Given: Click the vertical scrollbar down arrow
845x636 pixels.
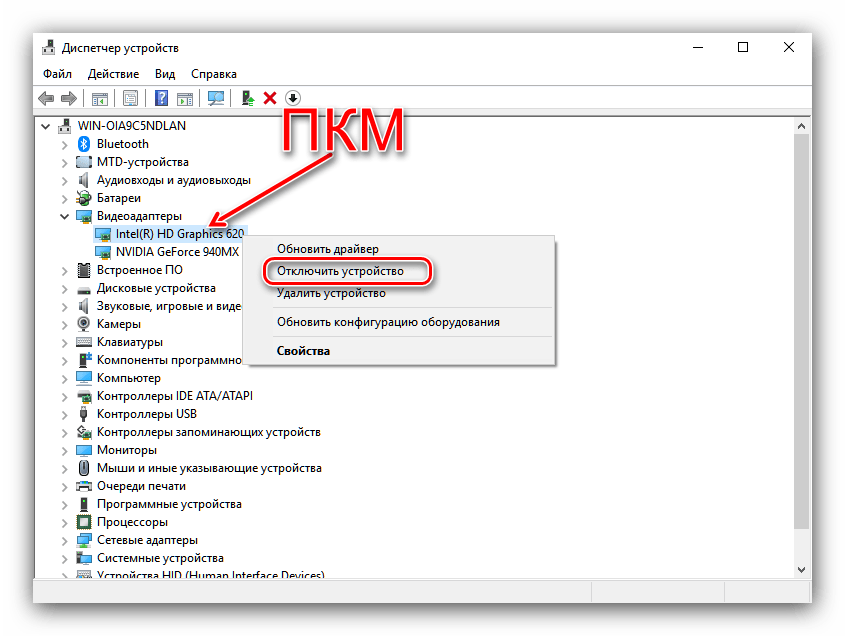Looking at the screenshot, I should 801,570.
